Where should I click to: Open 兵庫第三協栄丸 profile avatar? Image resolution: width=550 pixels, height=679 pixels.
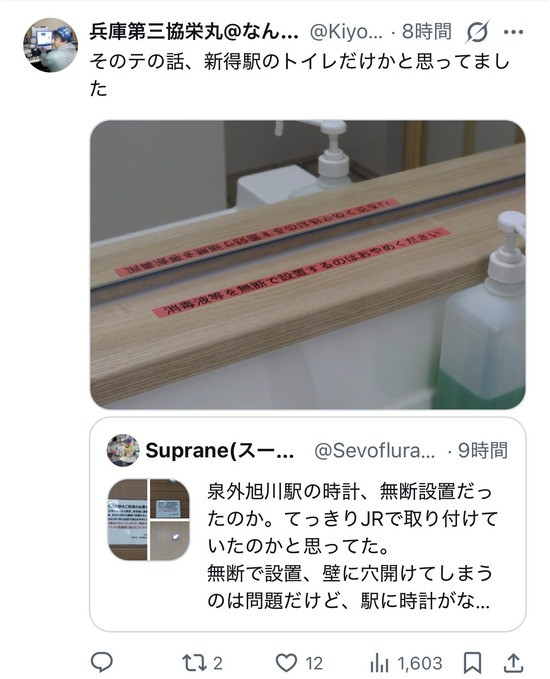[x=50, y=45]
